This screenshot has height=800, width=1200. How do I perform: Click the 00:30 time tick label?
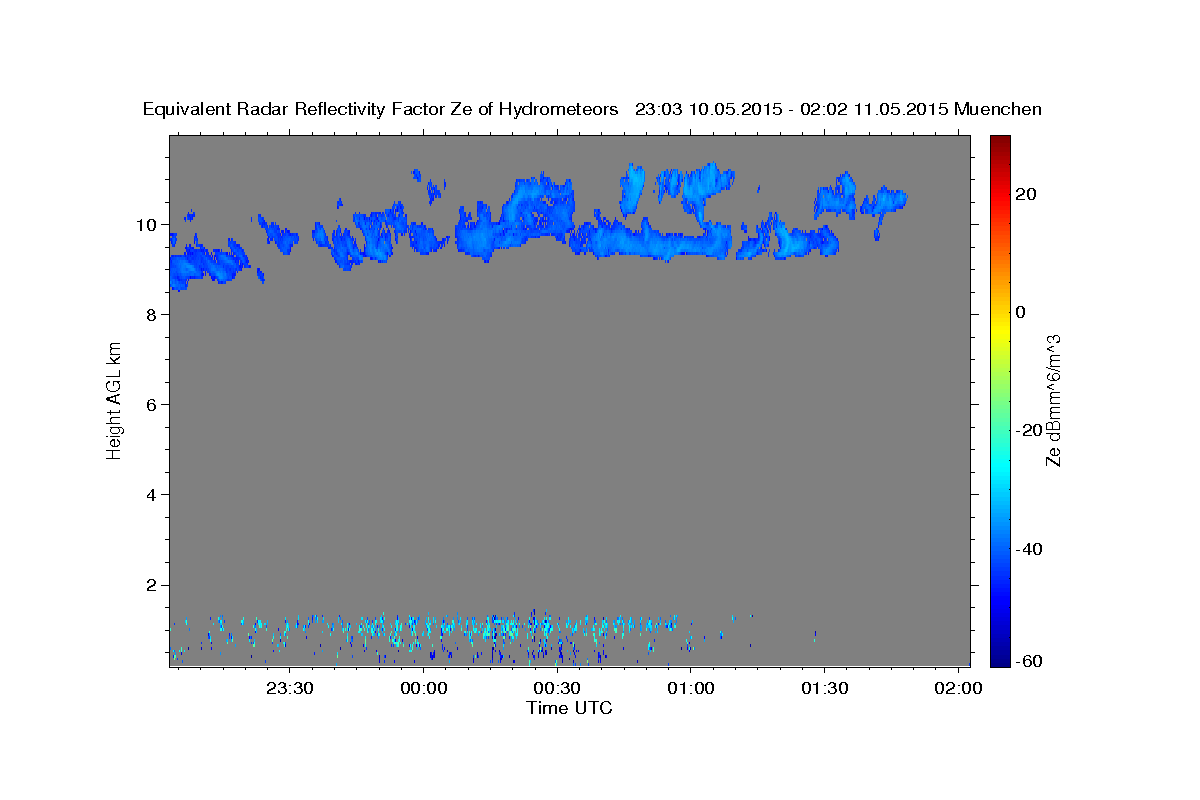[x=557, y=689]
